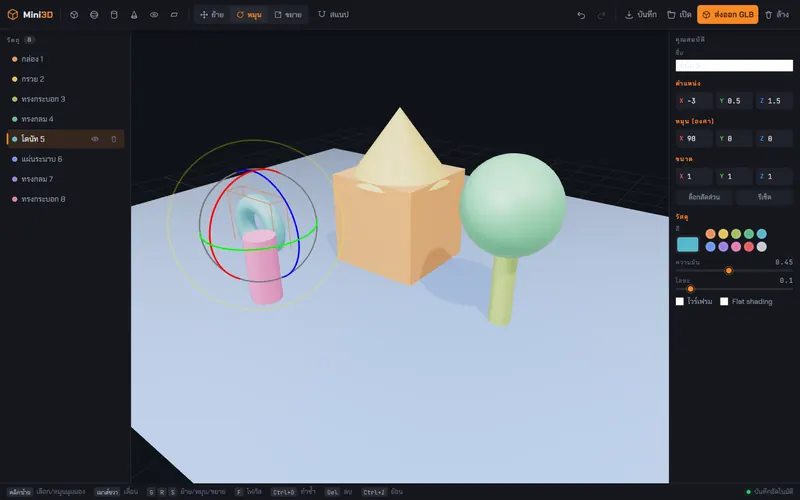The height and width of the screenshot is (500, 800).
Task: Add a cone primitive from the toolbar
Action: (x=134, y=15)
